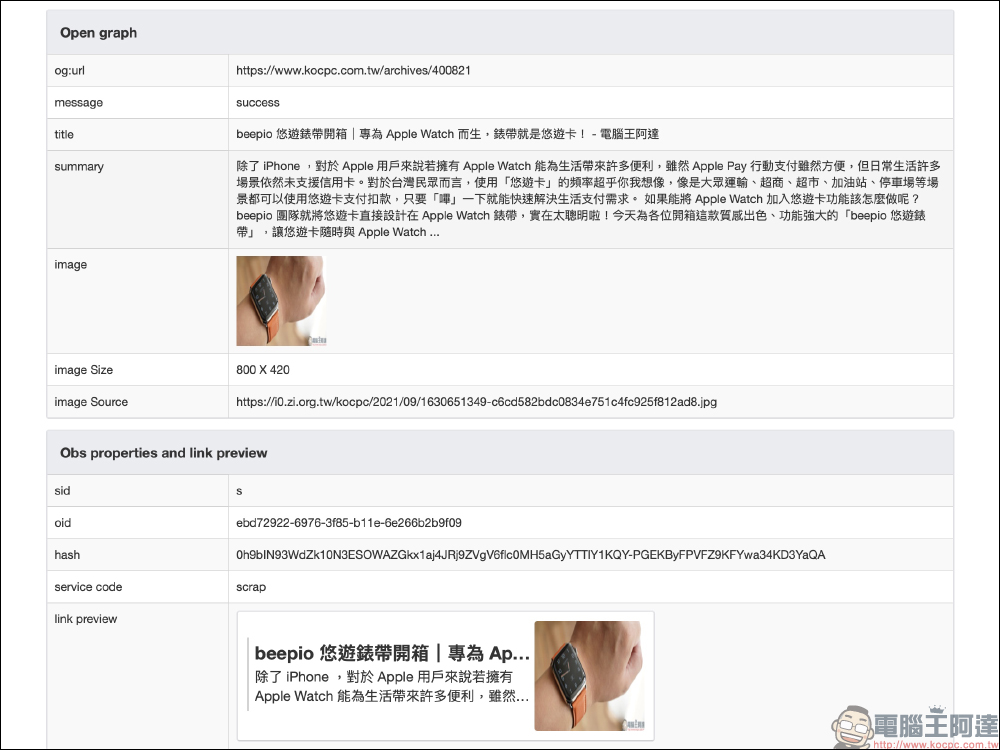Open the link preview card watch thumbnail
Image resolution: width=1000 pixels, height=750 pixels.
588,676
